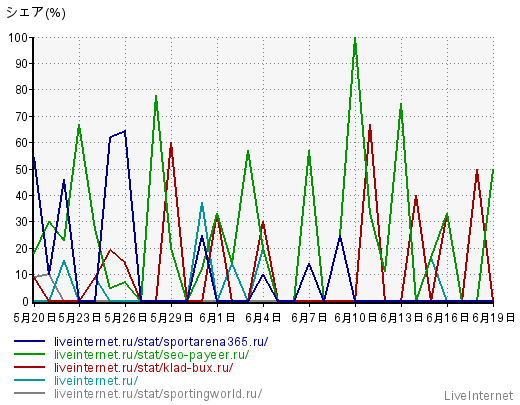Click the 6月13日 date axis label
Image resolution: width=520 pixels, height=405 pixels.
pyautogui.click(x=401, y=318)
